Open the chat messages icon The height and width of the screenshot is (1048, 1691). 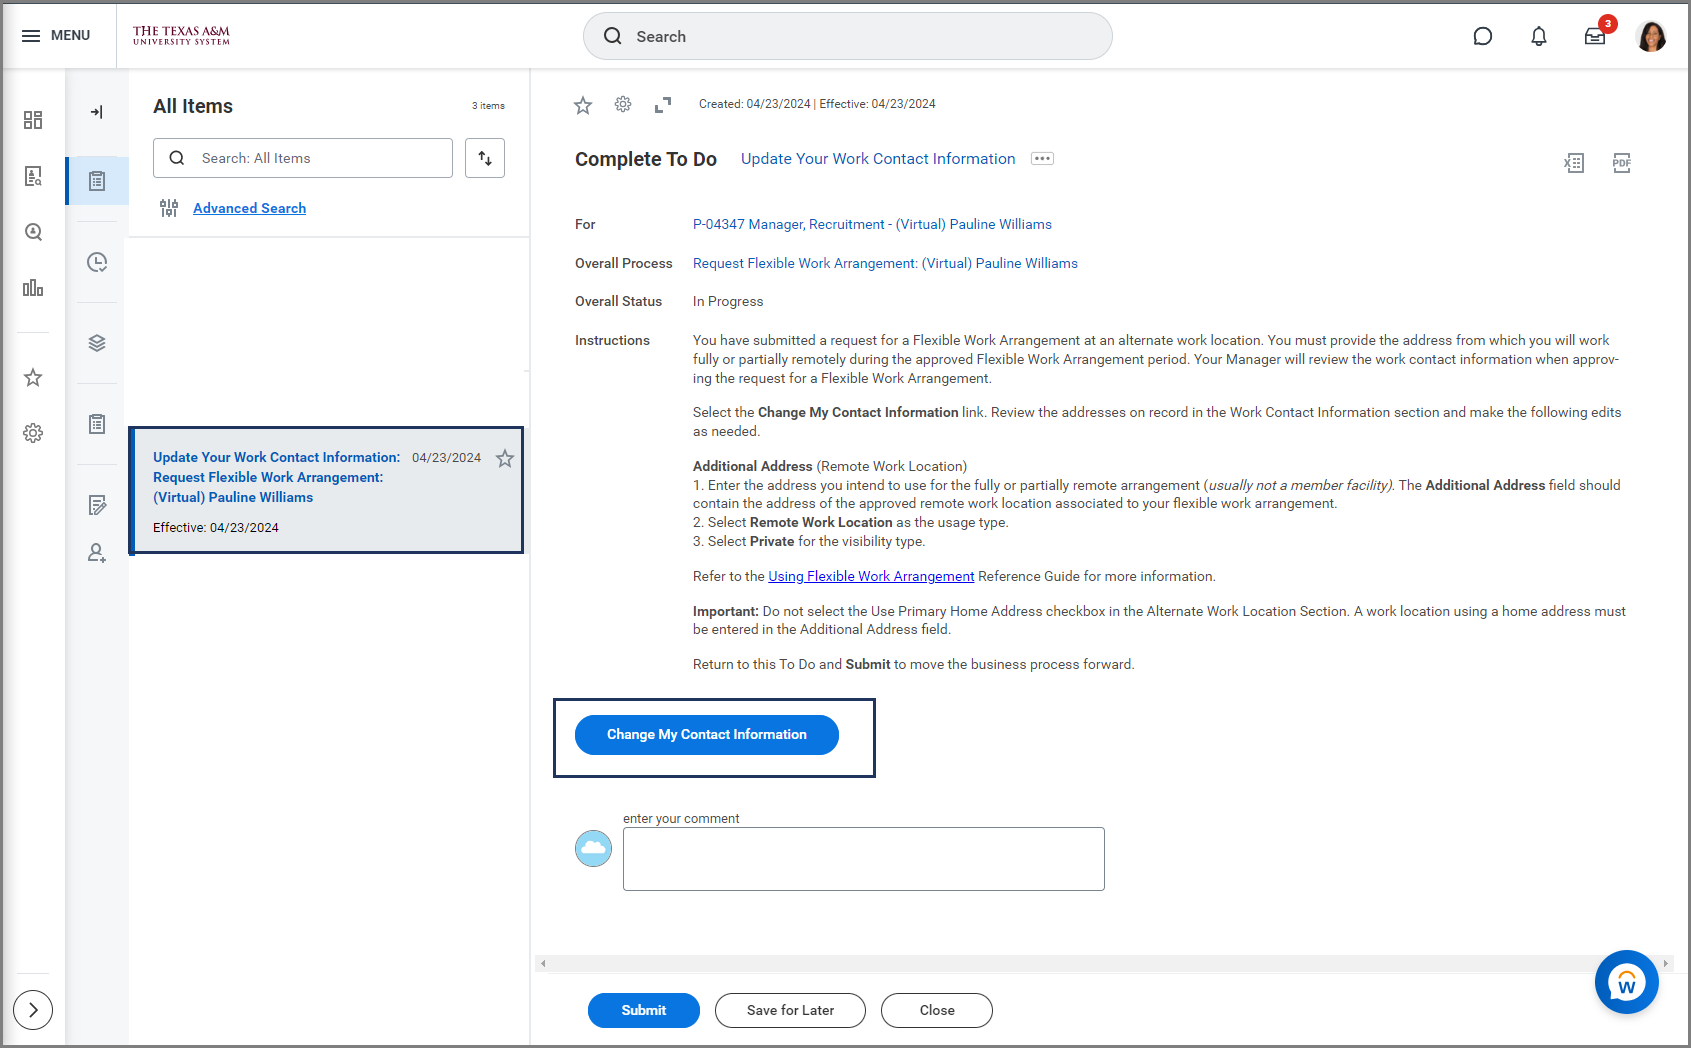click(x=1483, y=37)
